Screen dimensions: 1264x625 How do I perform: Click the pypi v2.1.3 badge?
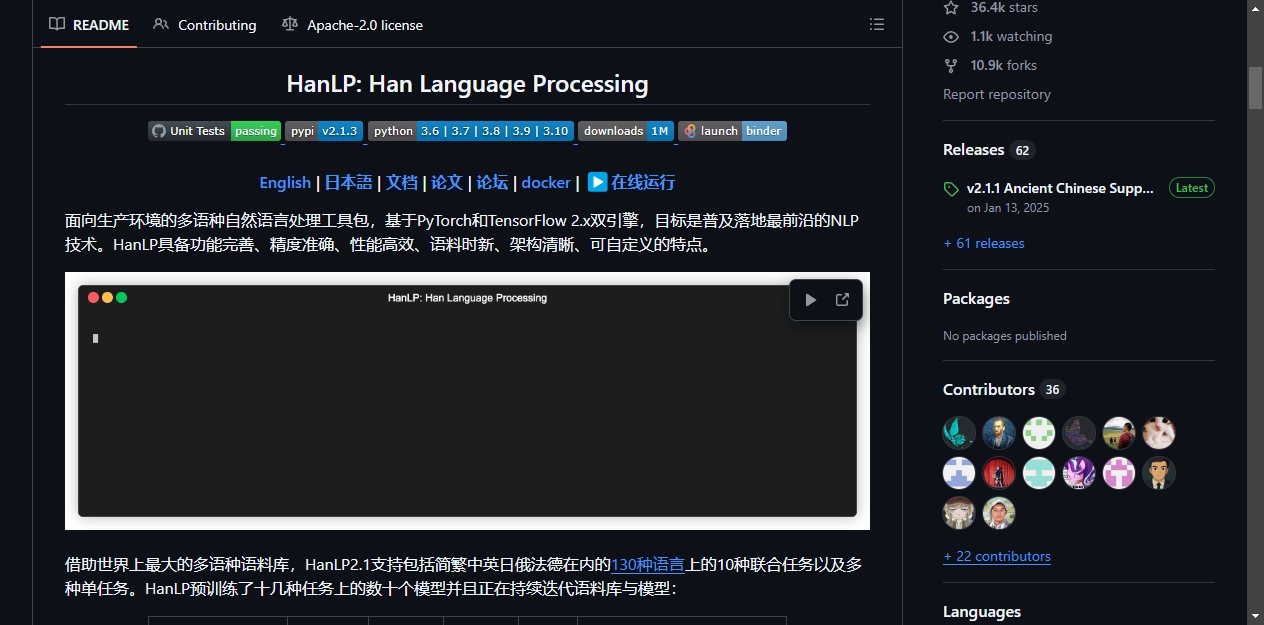click(324, 131)
